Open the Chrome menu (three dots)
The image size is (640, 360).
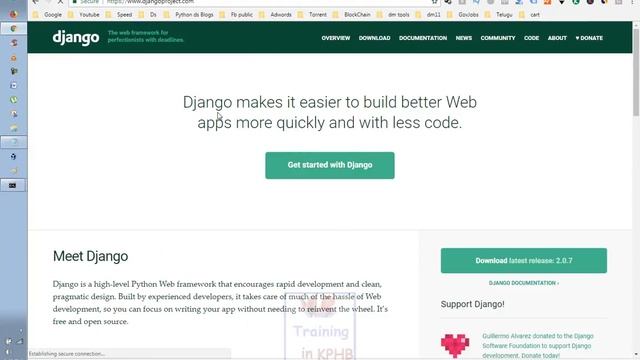point(633,2)
